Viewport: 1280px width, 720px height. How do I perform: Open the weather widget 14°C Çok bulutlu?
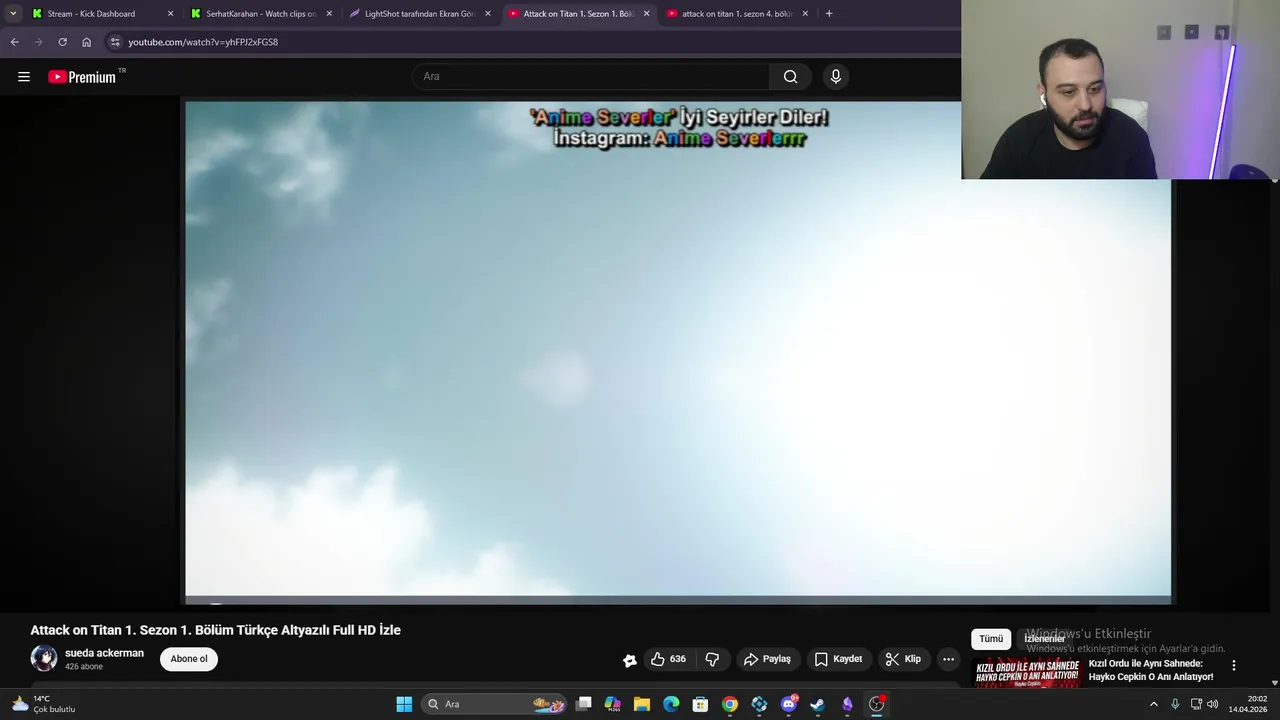[x=44, y=704]
